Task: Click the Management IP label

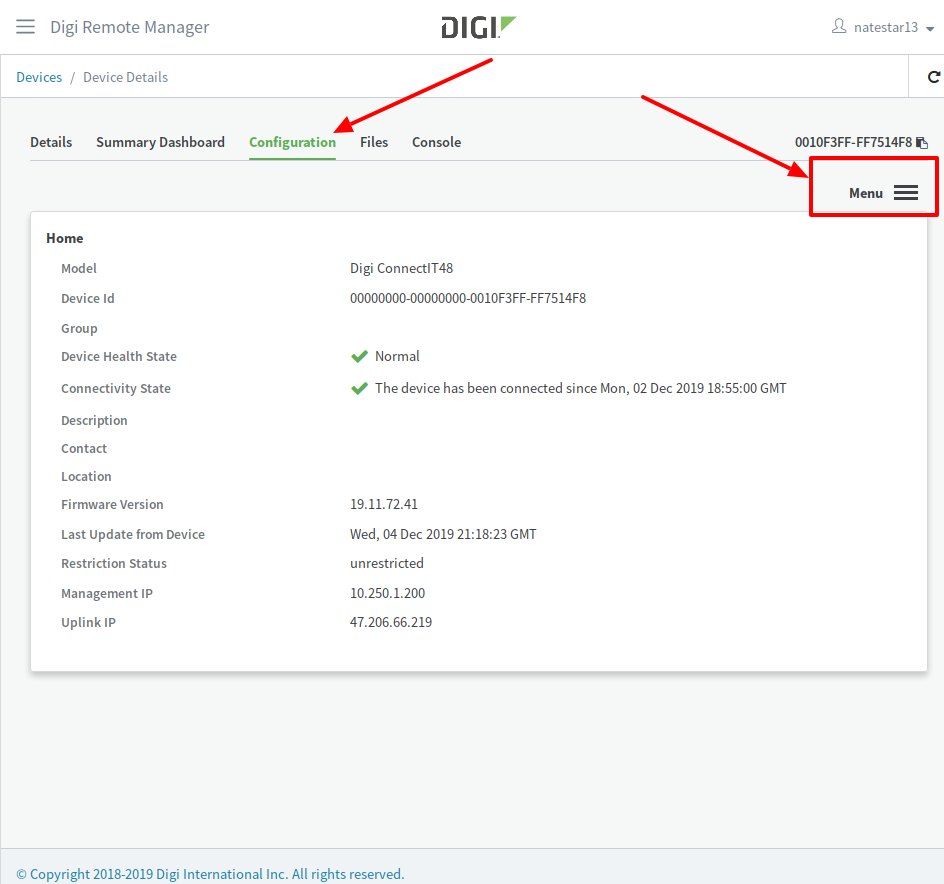Action: [x=107, y=593]
